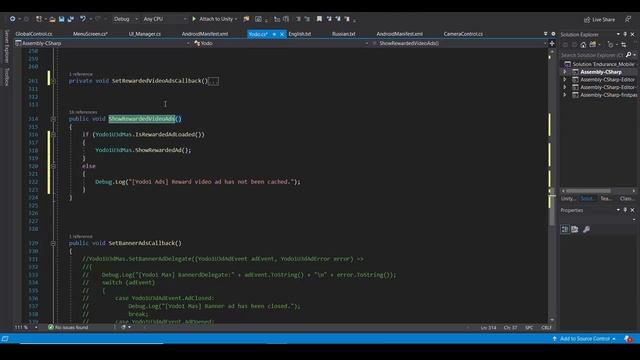Switch to the Team Explorer panel tab
Screen dimensions: 640x360
click(606, 199)
